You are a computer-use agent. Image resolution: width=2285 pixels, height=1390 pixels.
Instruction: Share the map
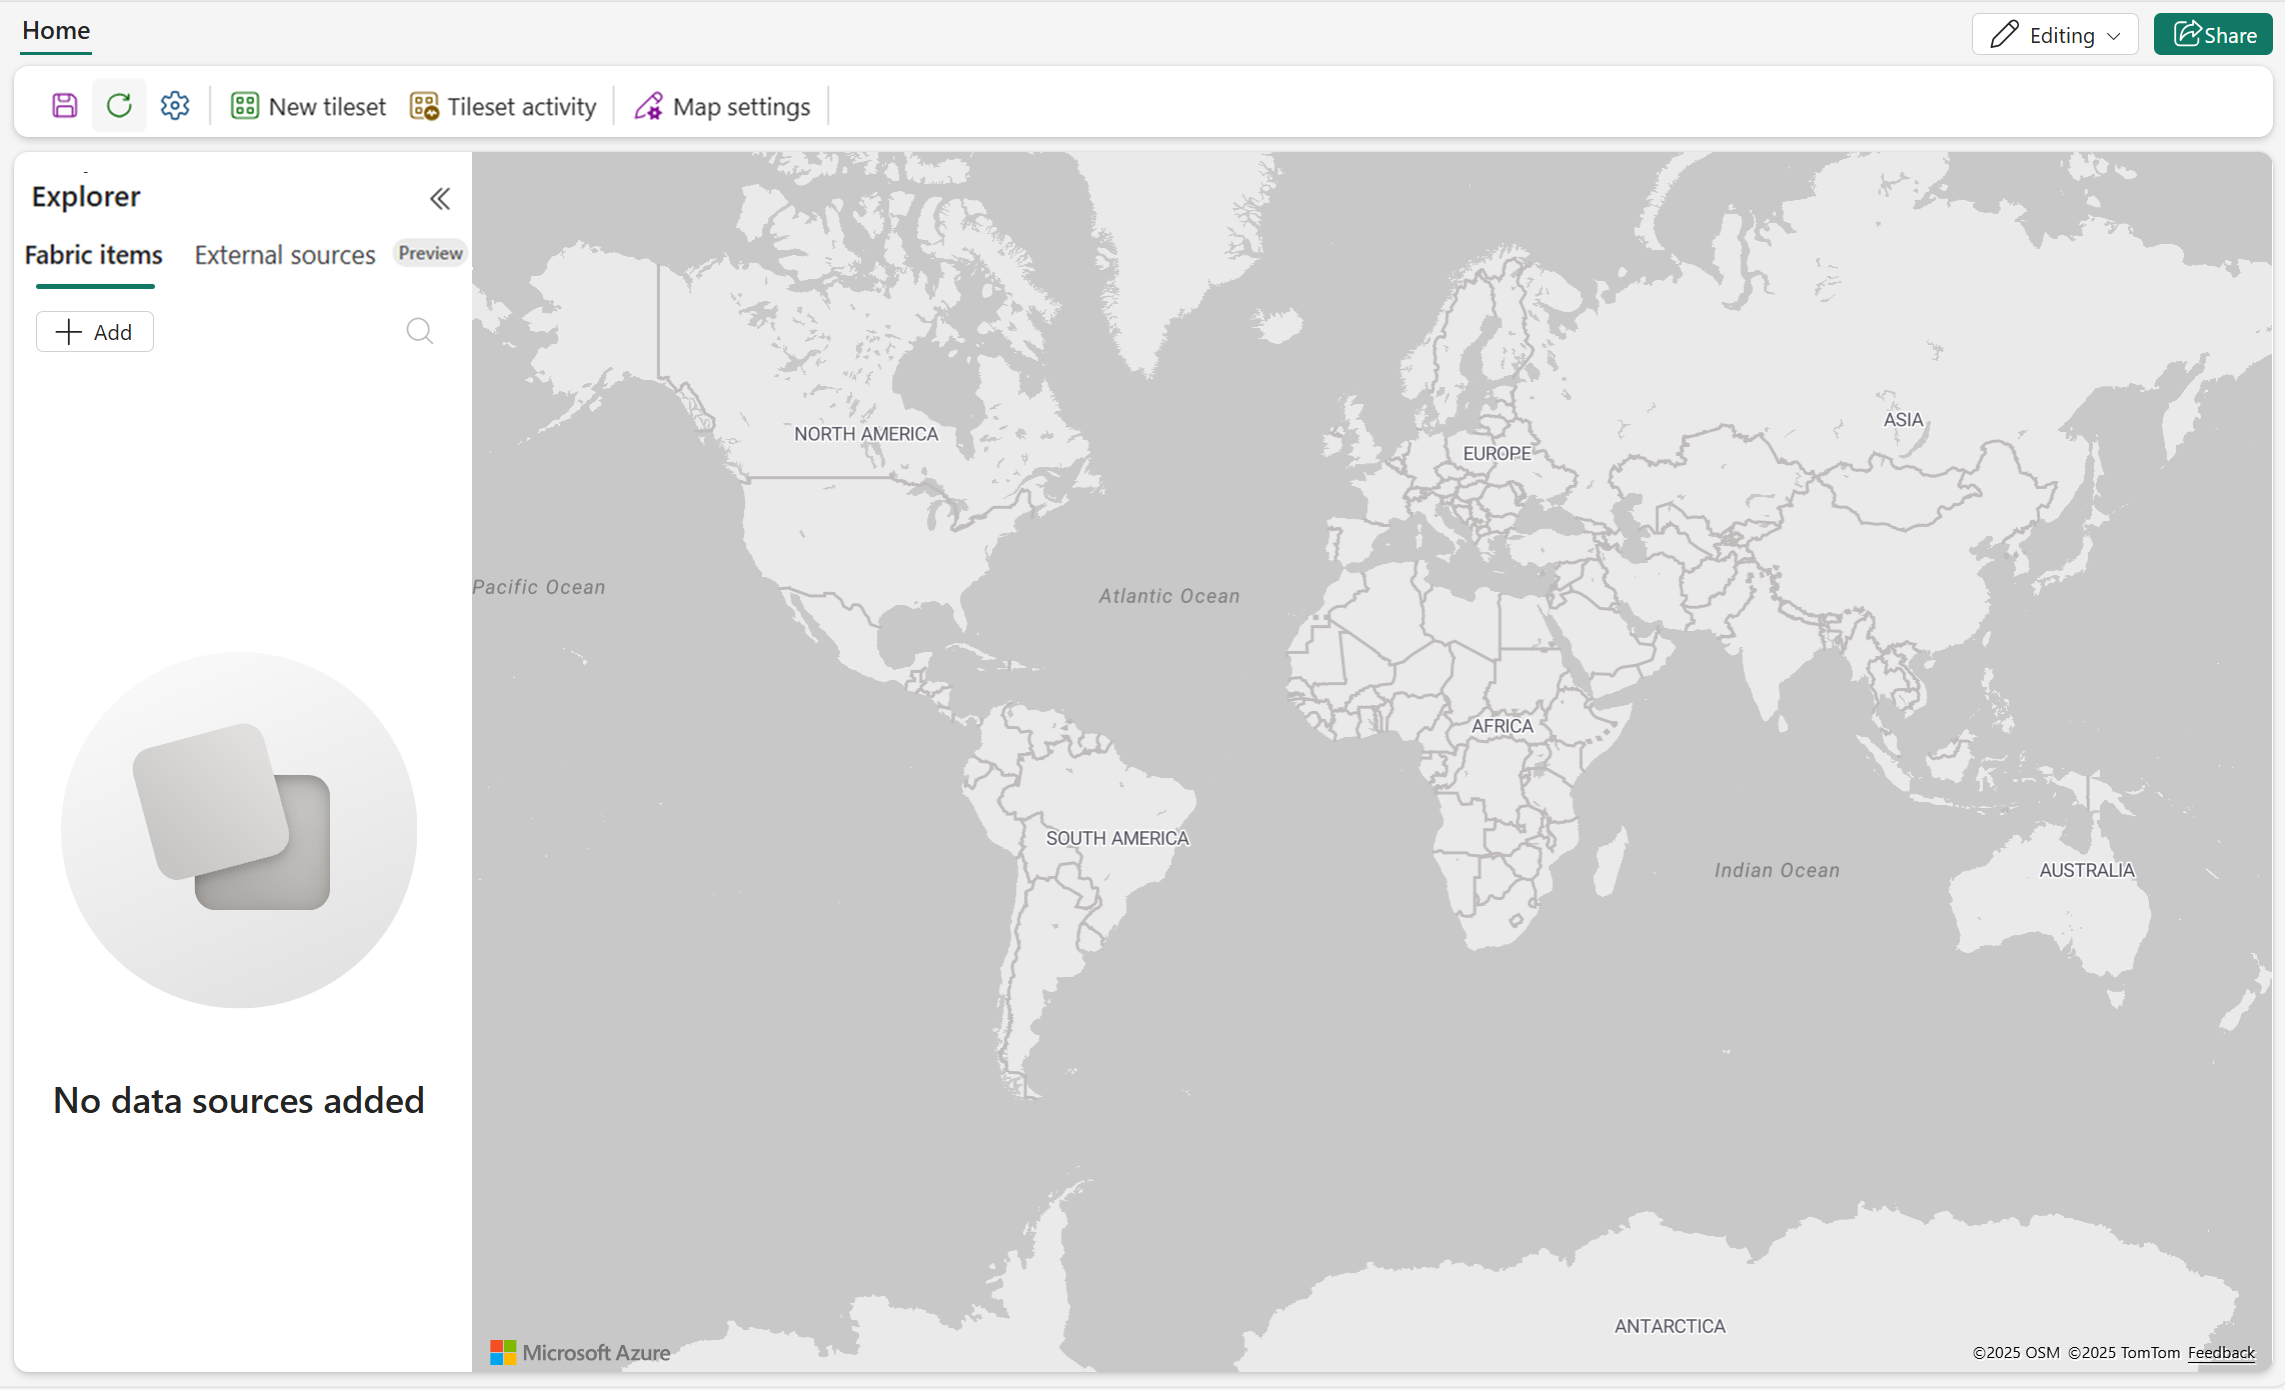pos(2213,33)
